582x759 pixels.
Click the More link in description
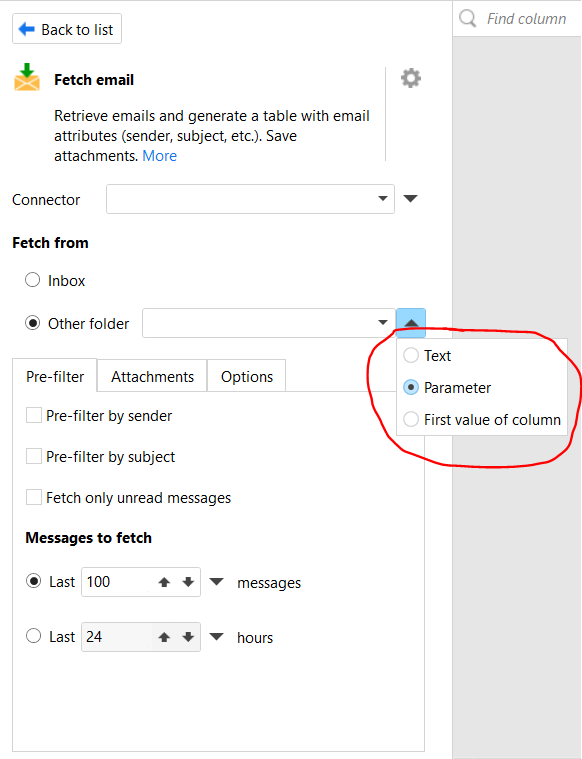tap(160, 156)
